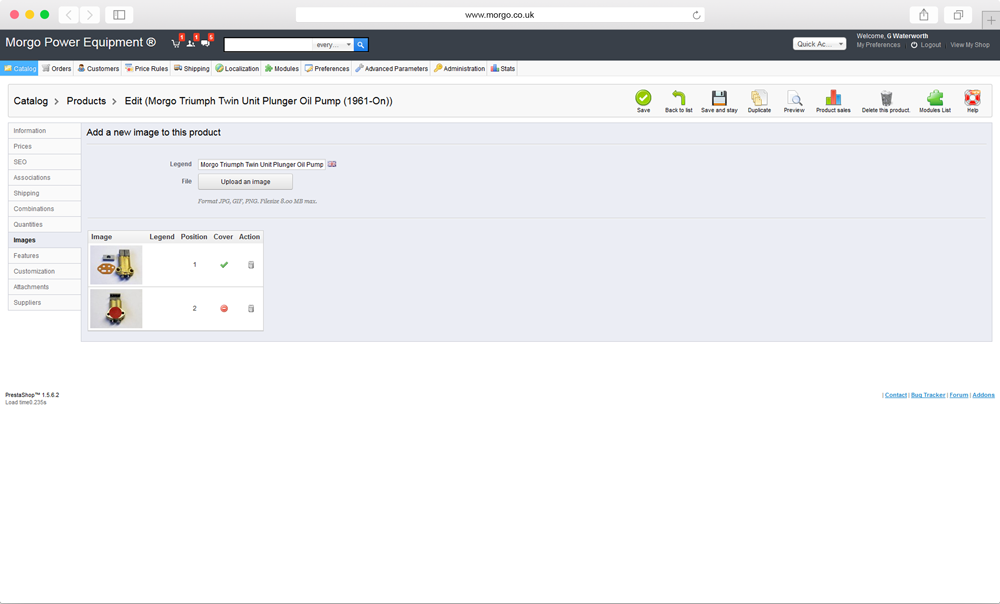Click the Logout link
1000x604 pixels.
(930, 45)
